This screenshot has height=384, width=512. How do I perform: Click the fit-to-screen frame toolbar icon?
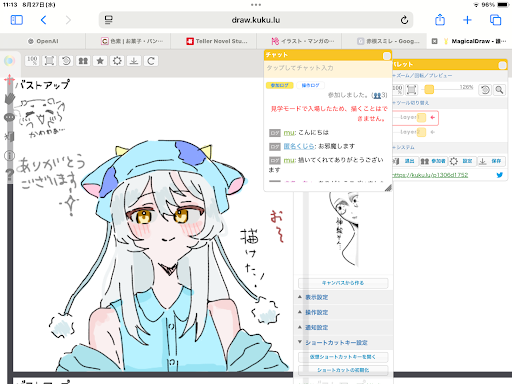49,61
